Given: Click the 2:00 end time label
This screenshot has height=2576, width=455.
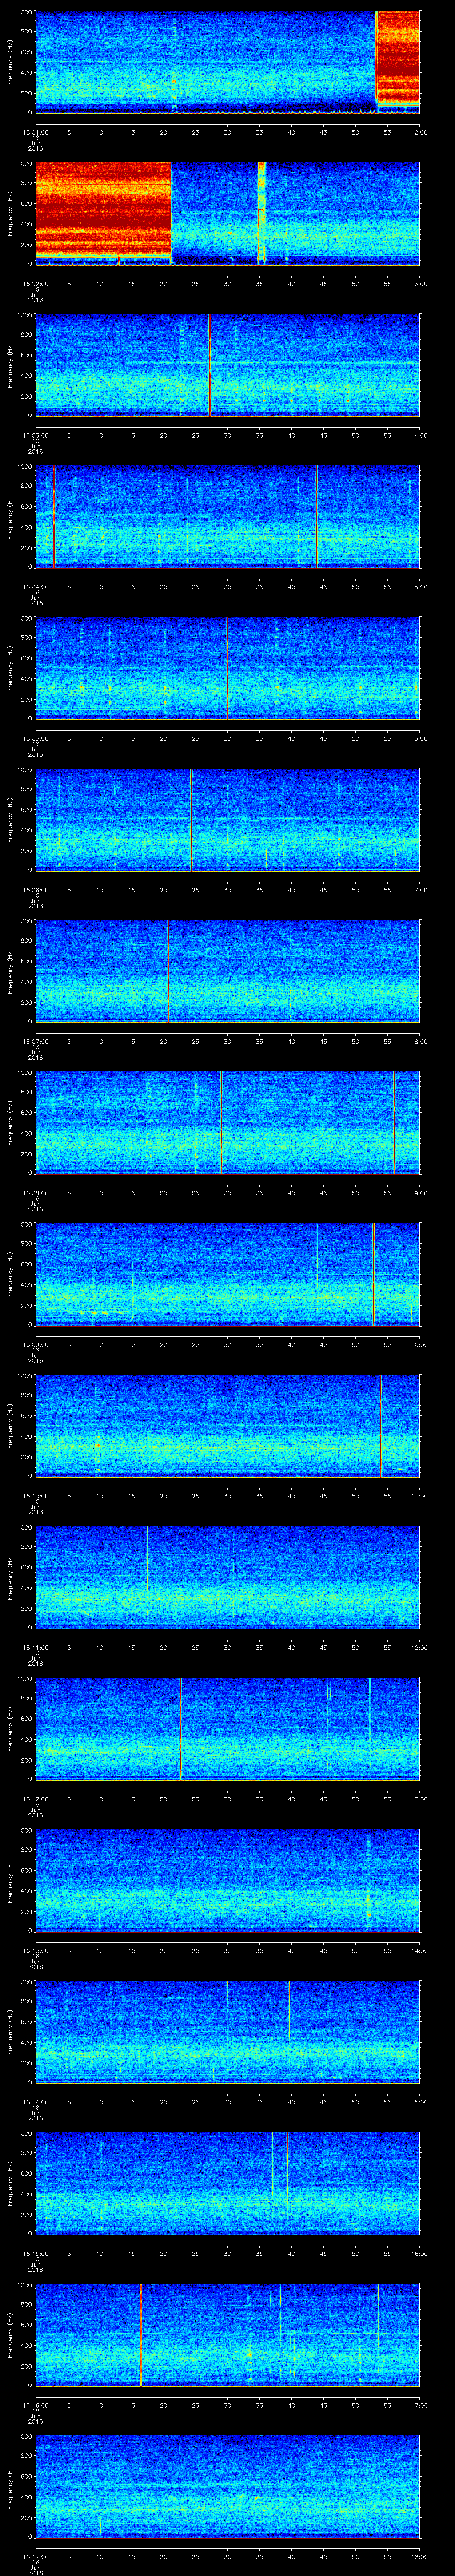Looking at the screenshot, I should 420,132.
